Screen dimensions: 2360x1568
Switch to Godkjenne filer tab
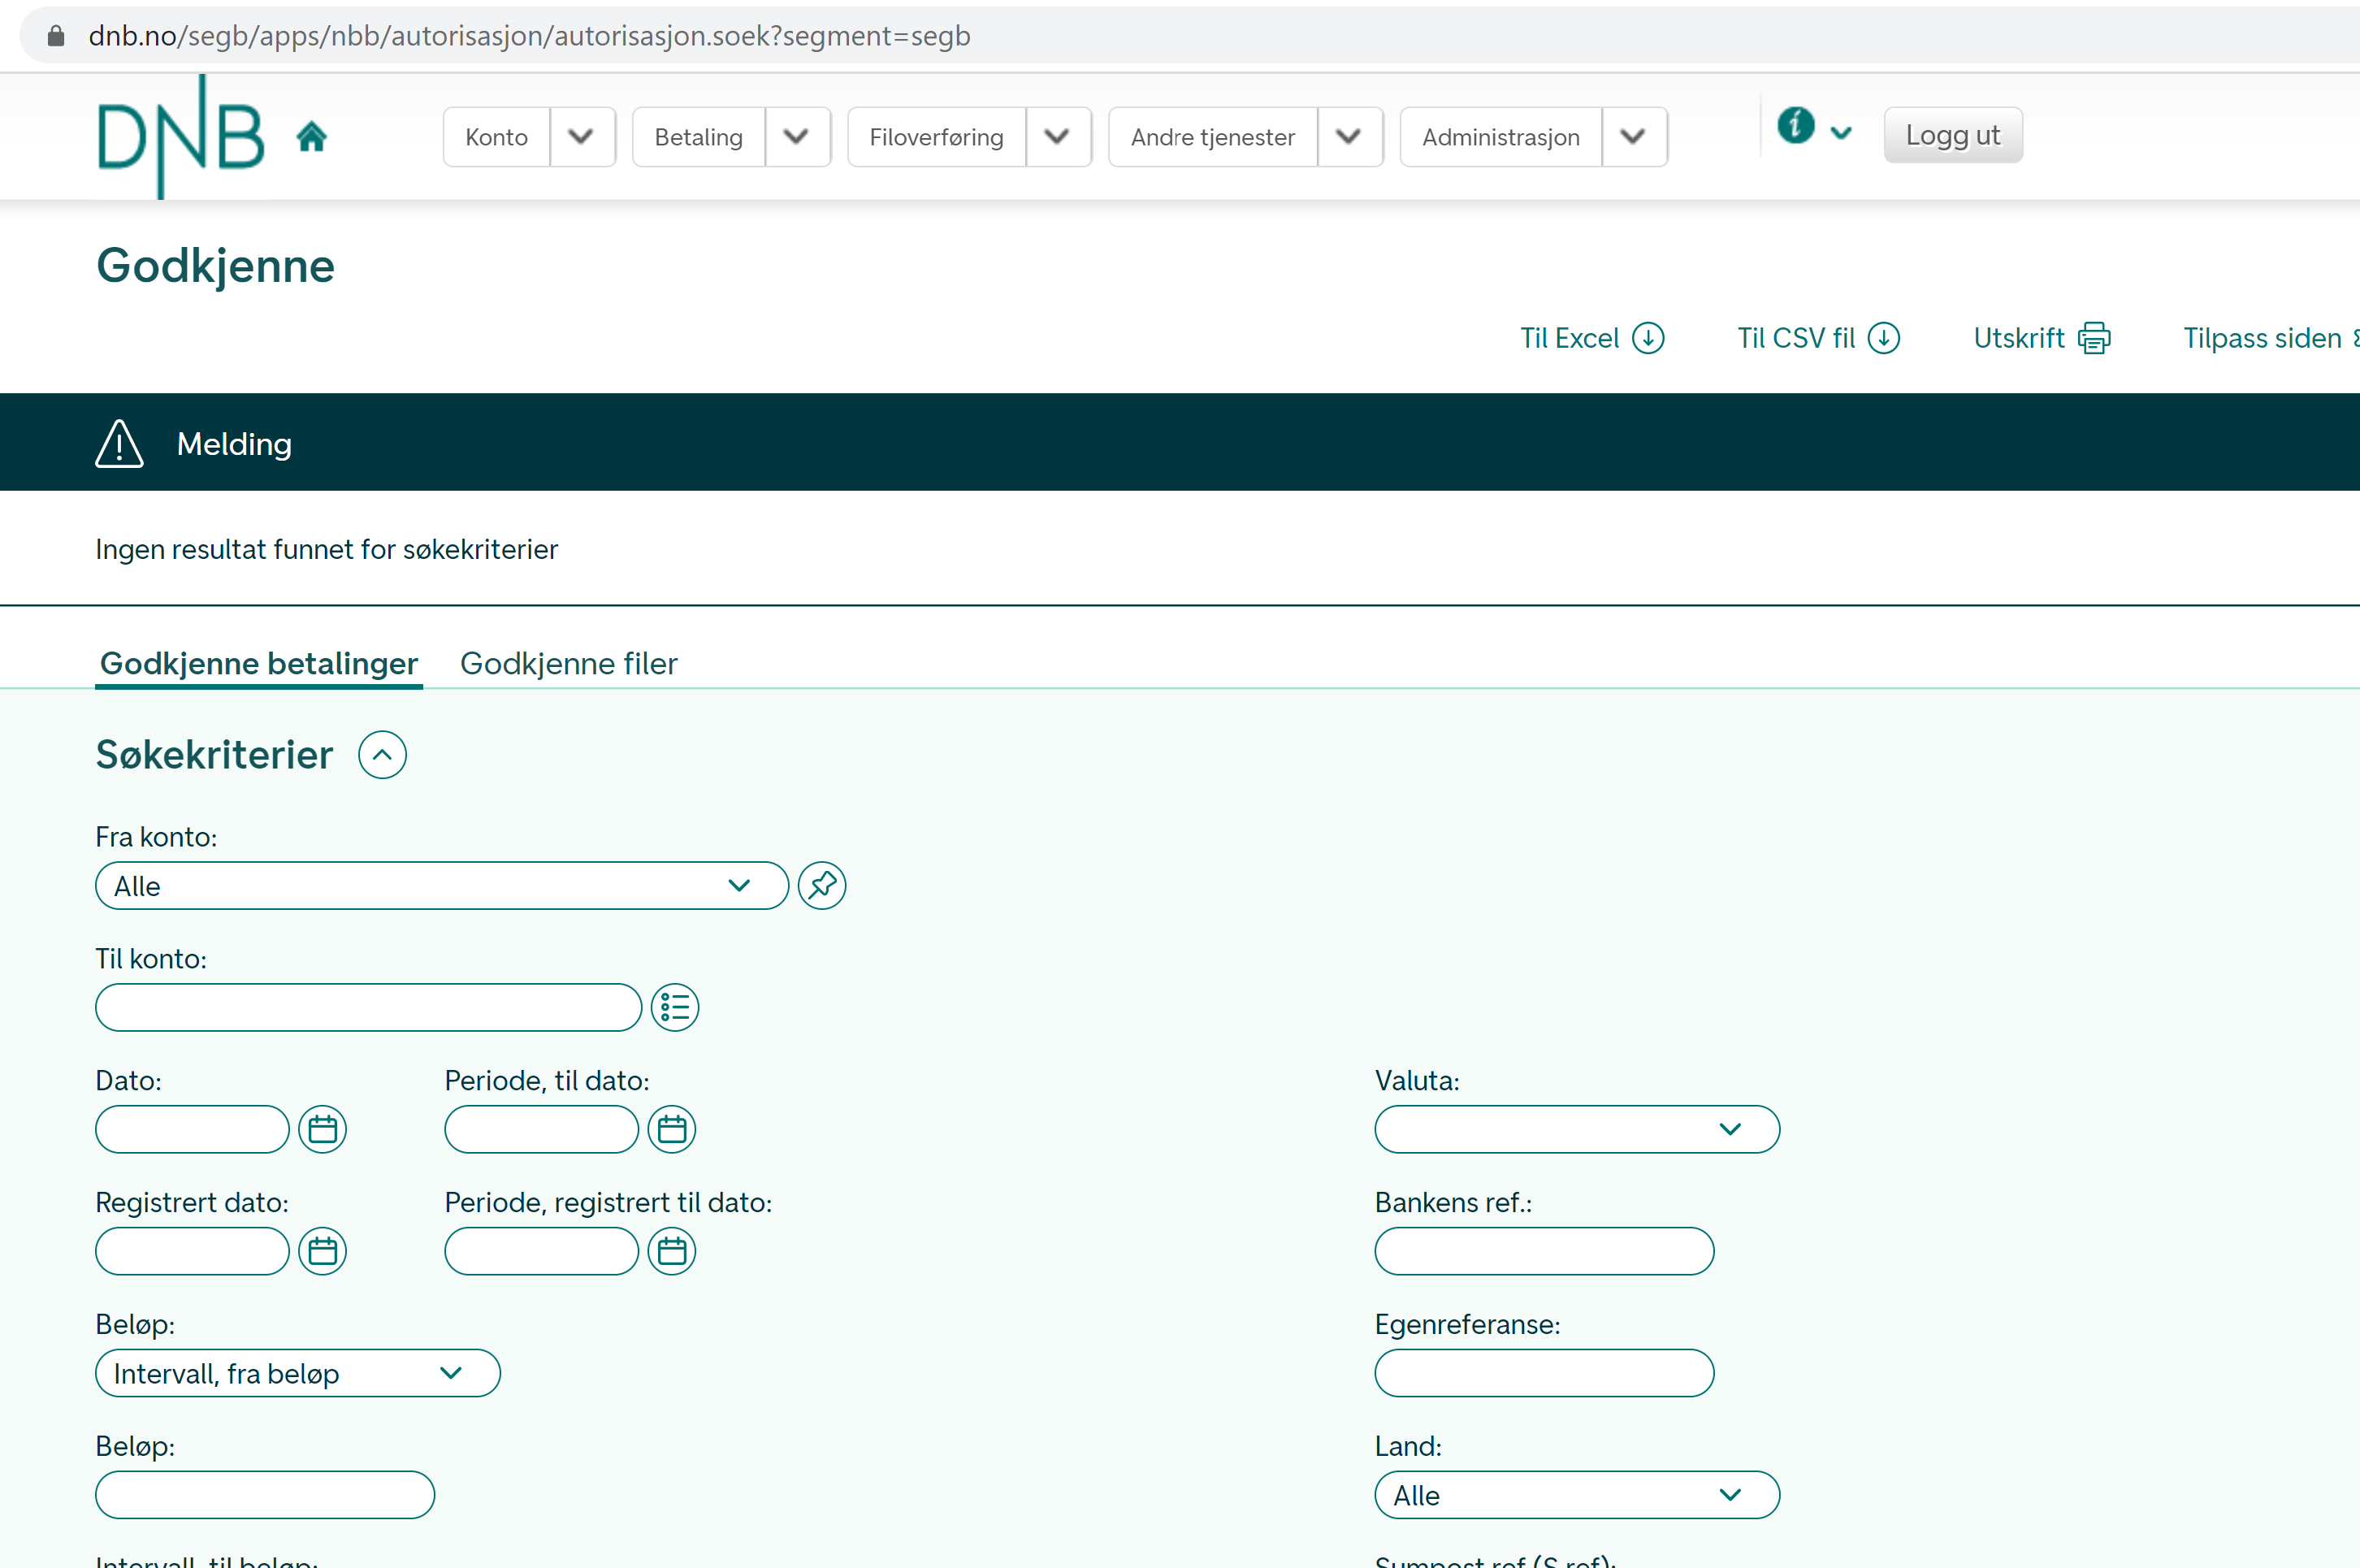tap(568, 663)
